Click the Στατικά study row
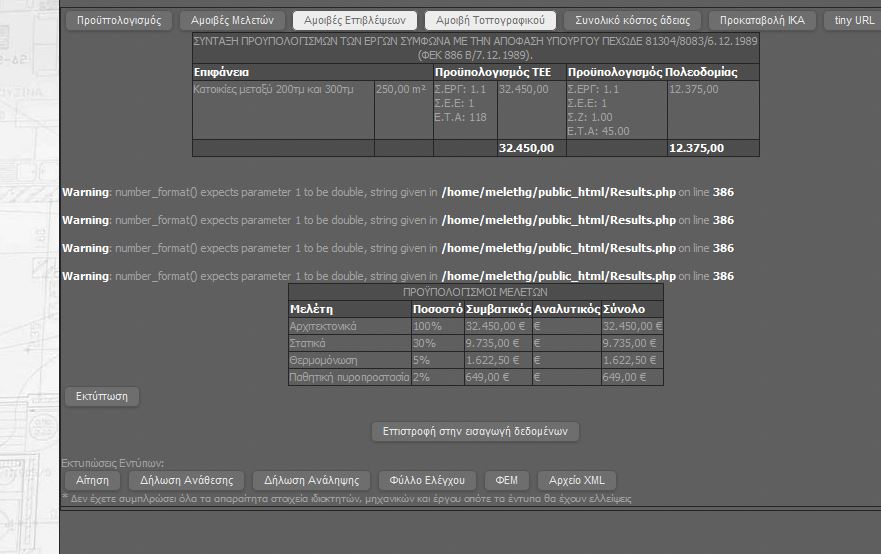Viewport: 881px width, 554px height. pyautogui.click(x=307, y=343)
